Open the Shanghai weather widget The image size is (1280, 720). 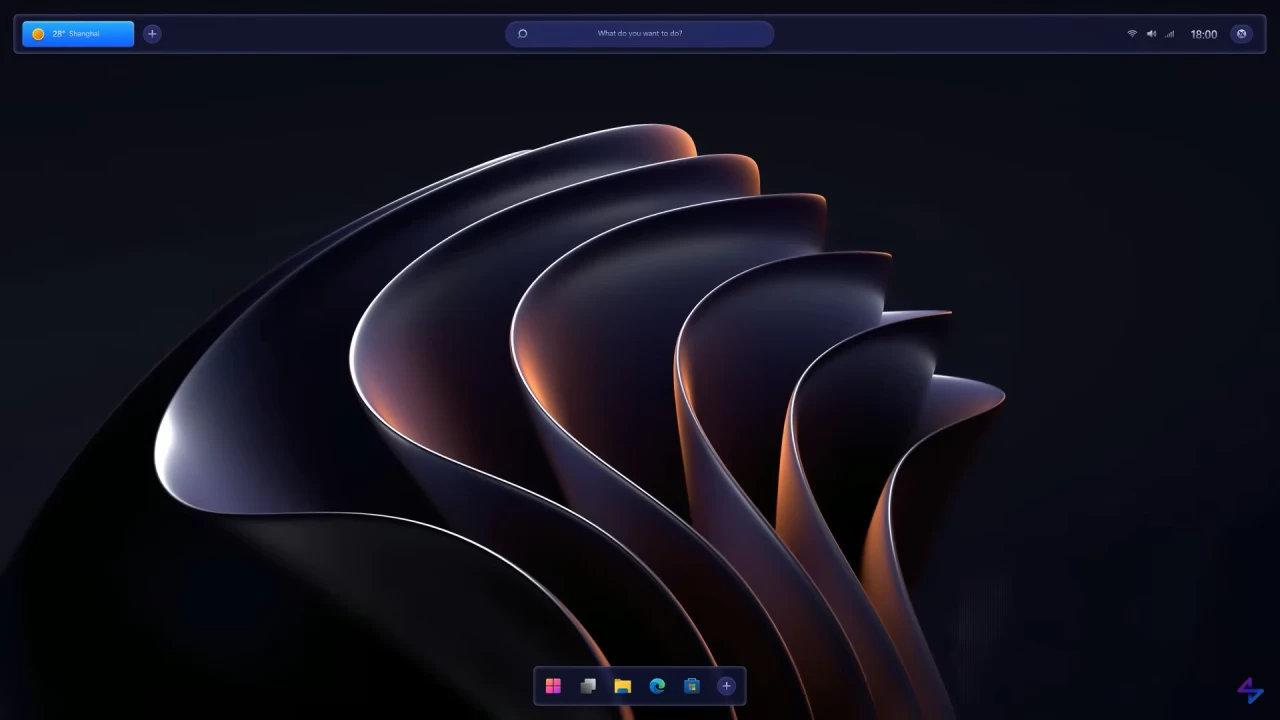click(77, 33)
